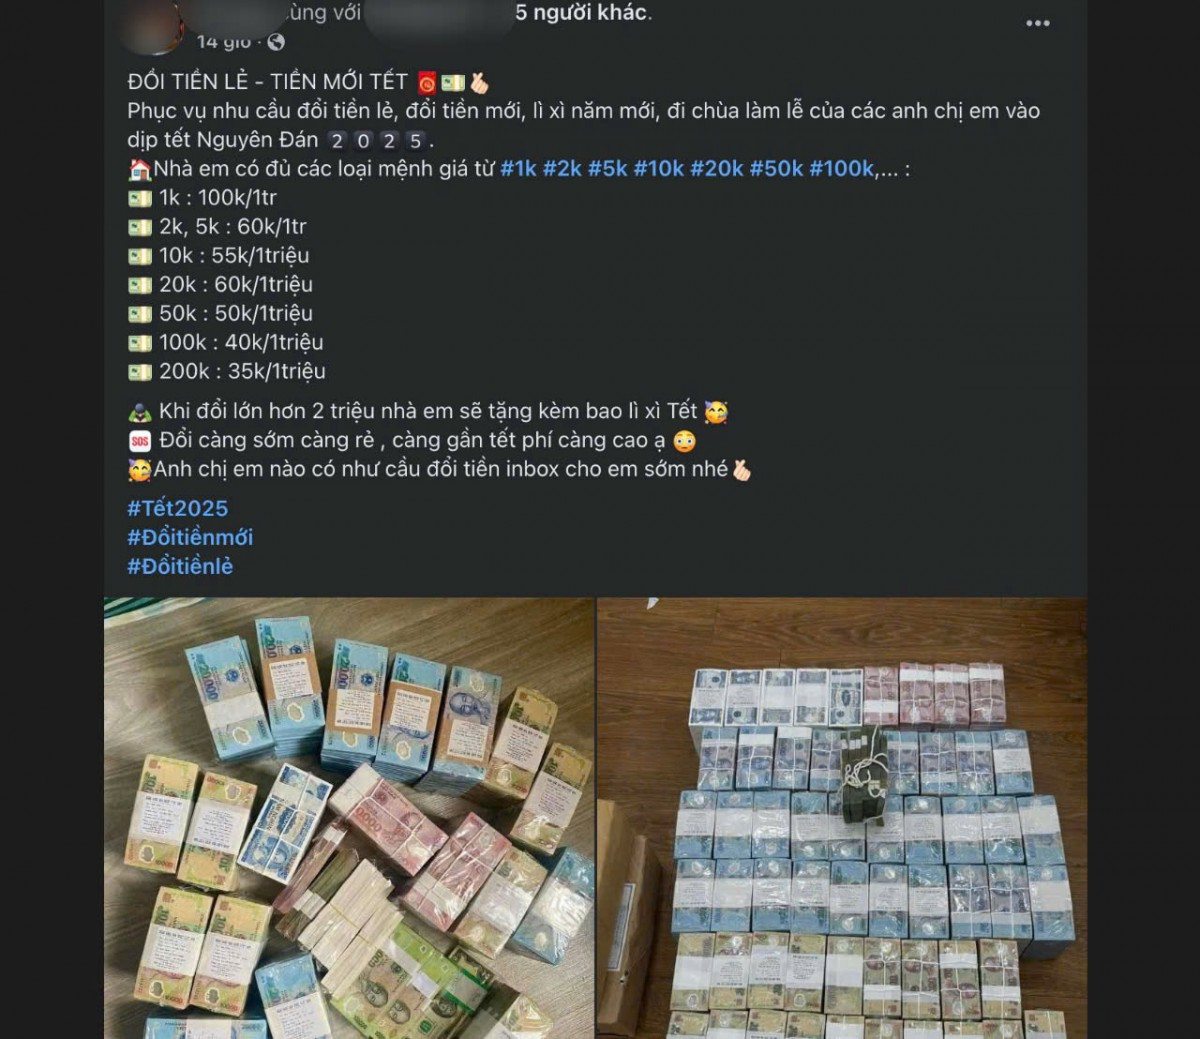This screenshot has width=1200, height=1039.
Task: Open the three-dot post options menu
Action: tap(1037, 23)
